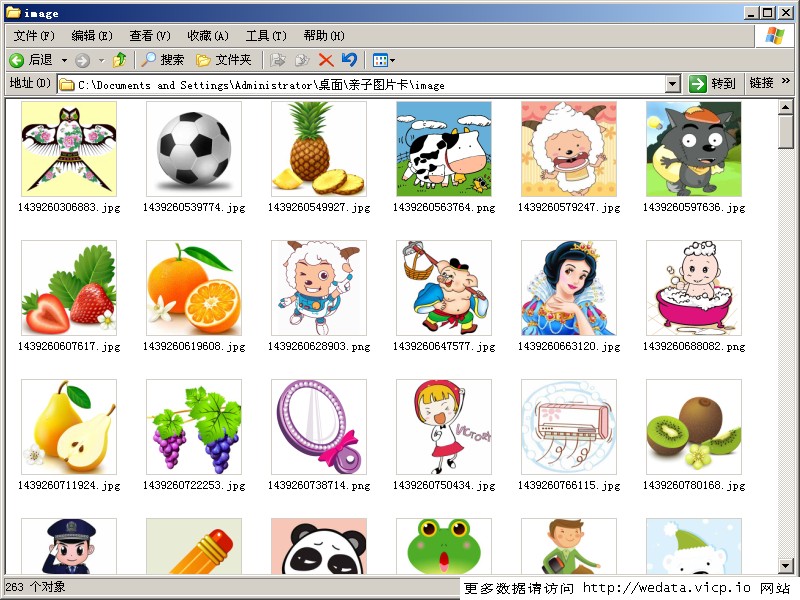Open the Search (搜索) panel

[x=162, y=60]
